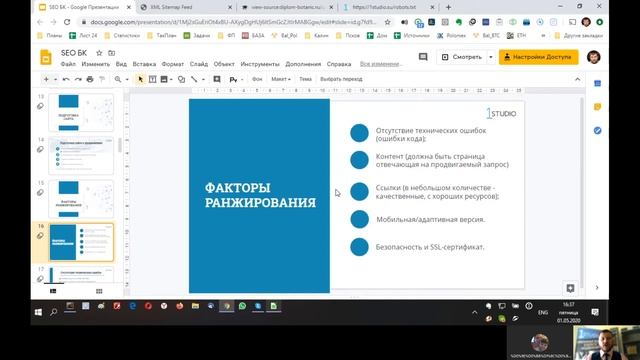The height and width of the screenshot is (360, 640).
Task: Open the input tools (Ру) button
Action: coord(233,79)
